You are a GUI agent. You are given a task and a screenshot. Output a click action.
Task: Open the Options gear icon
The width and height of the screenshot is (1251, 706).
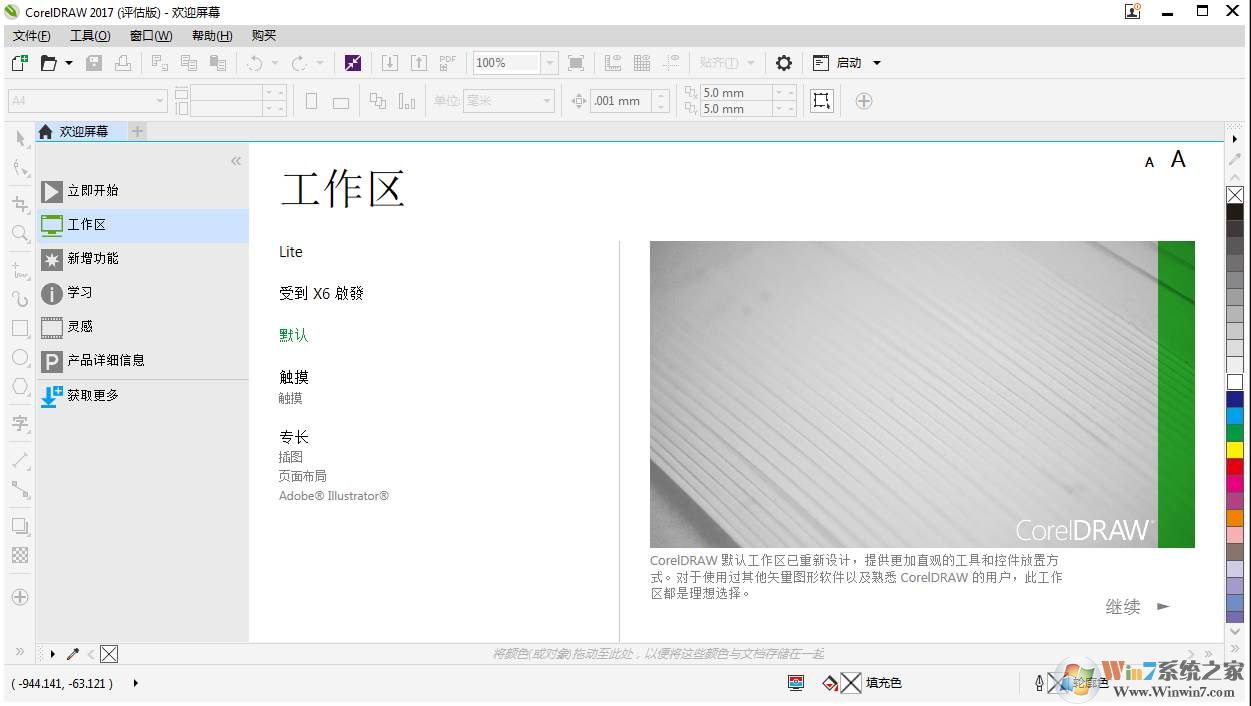pos(784,63)
